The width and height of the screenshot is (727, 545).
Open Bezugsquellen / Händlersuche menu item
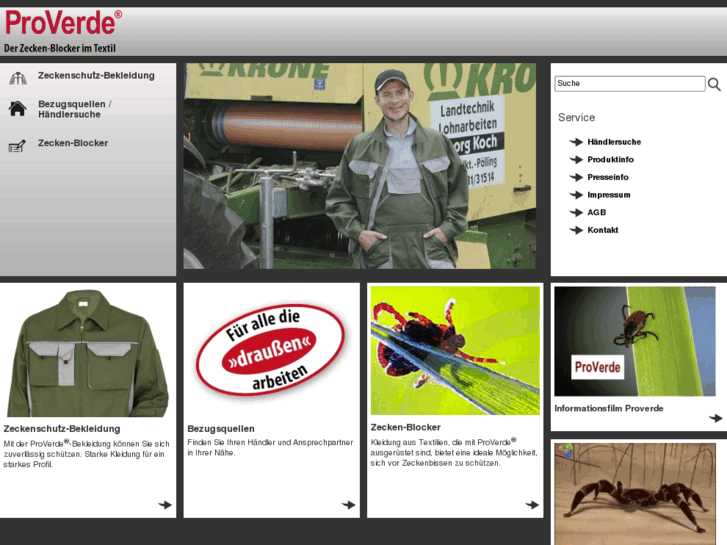click(74, 109)
